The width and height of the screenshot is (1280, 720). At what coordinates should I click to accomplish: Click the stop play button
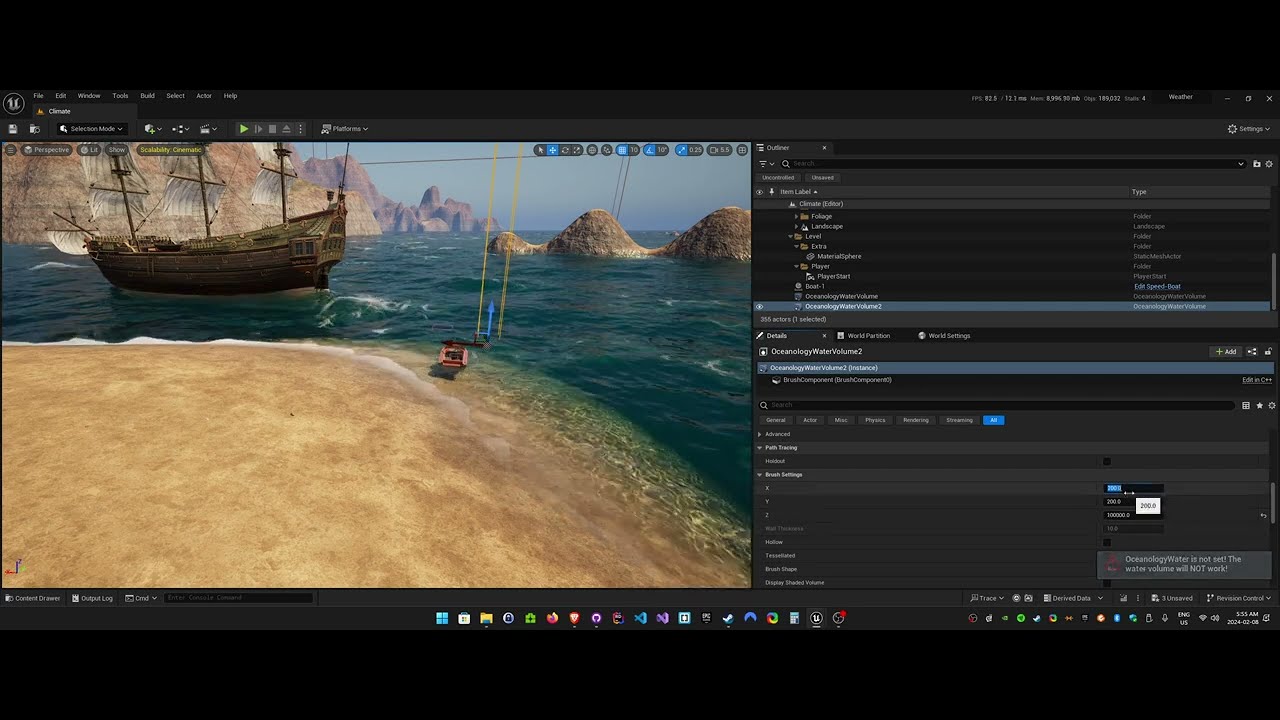coord(272,129)
